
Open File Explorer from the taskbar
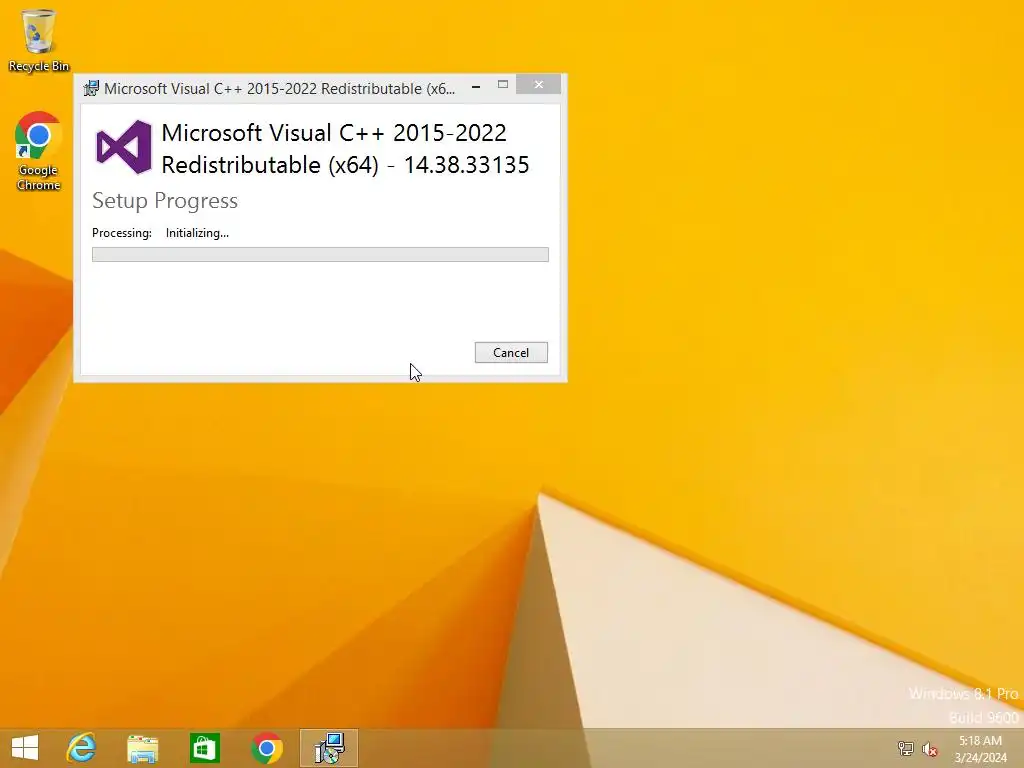142,748
